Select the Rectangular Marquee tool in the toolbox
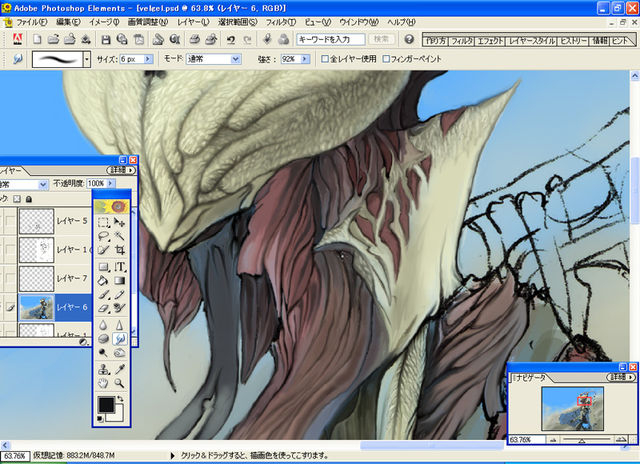This screenshot has height=464, width=640. (104, 222)
